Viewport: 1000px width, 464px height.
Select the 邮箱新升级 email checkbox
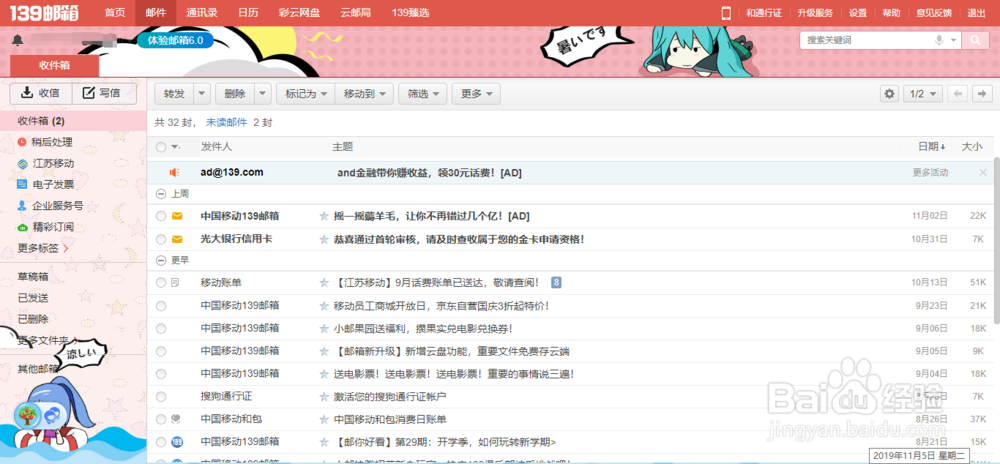click(161, 351)
